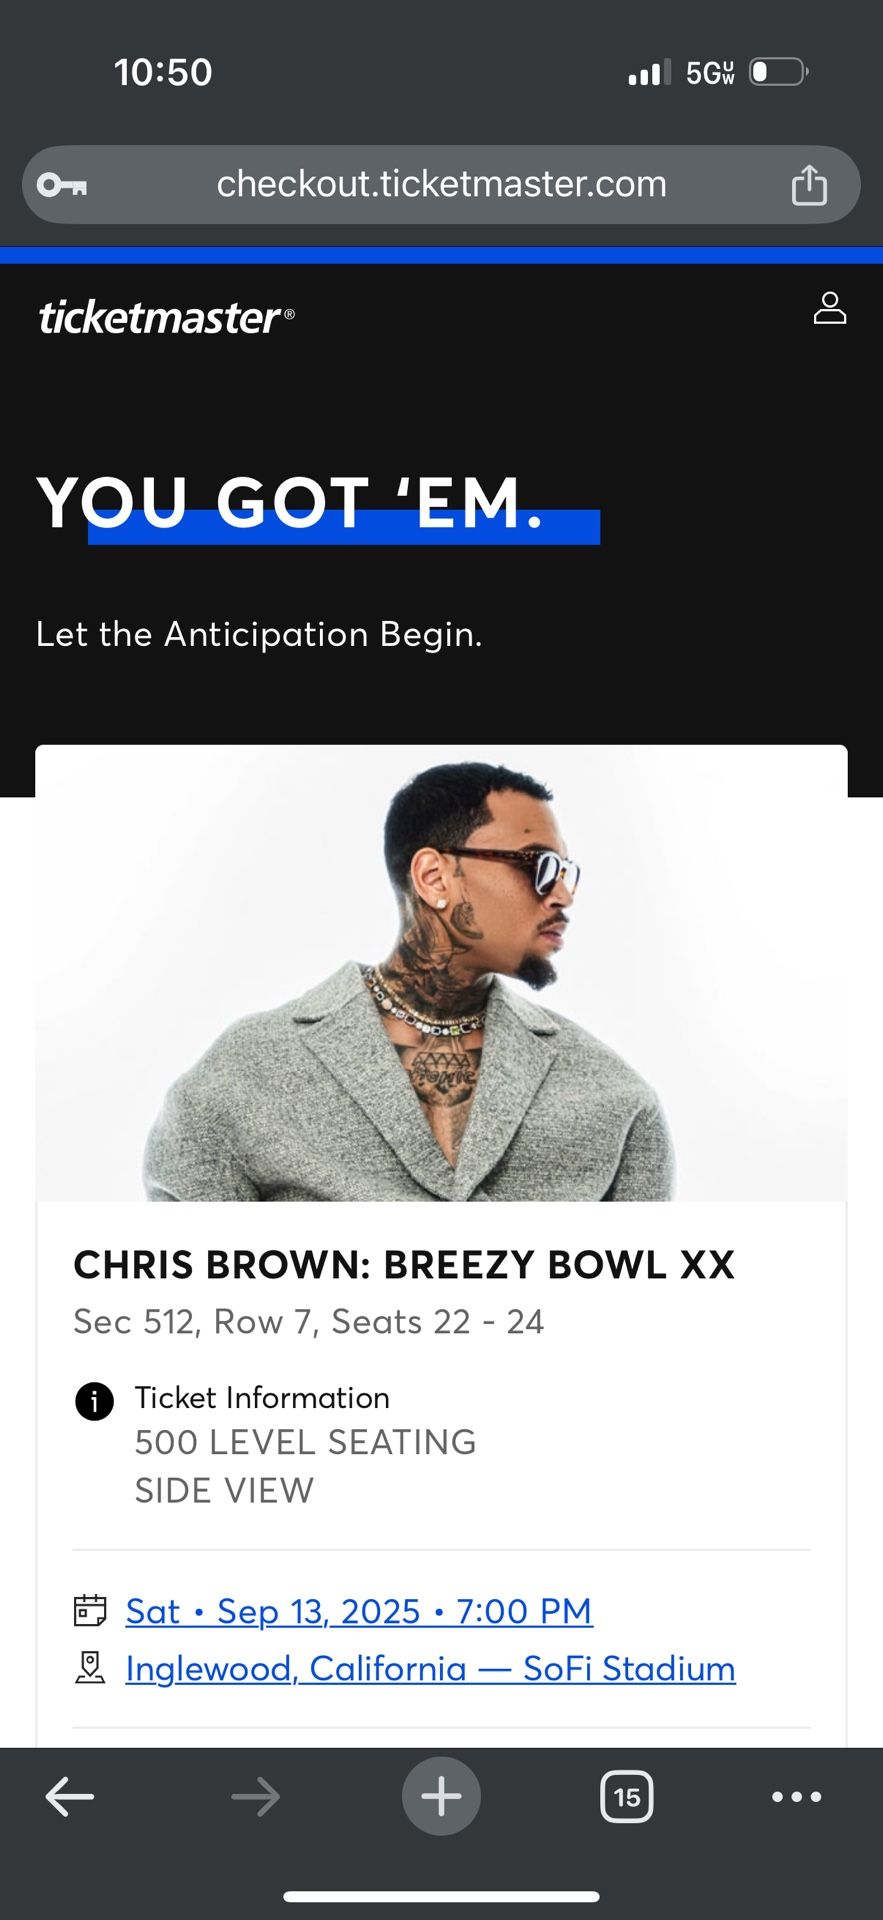This screenshot has height=1920, width=883.
Task: Tap the key icon in address bar
Action: [x=62, y=185]
